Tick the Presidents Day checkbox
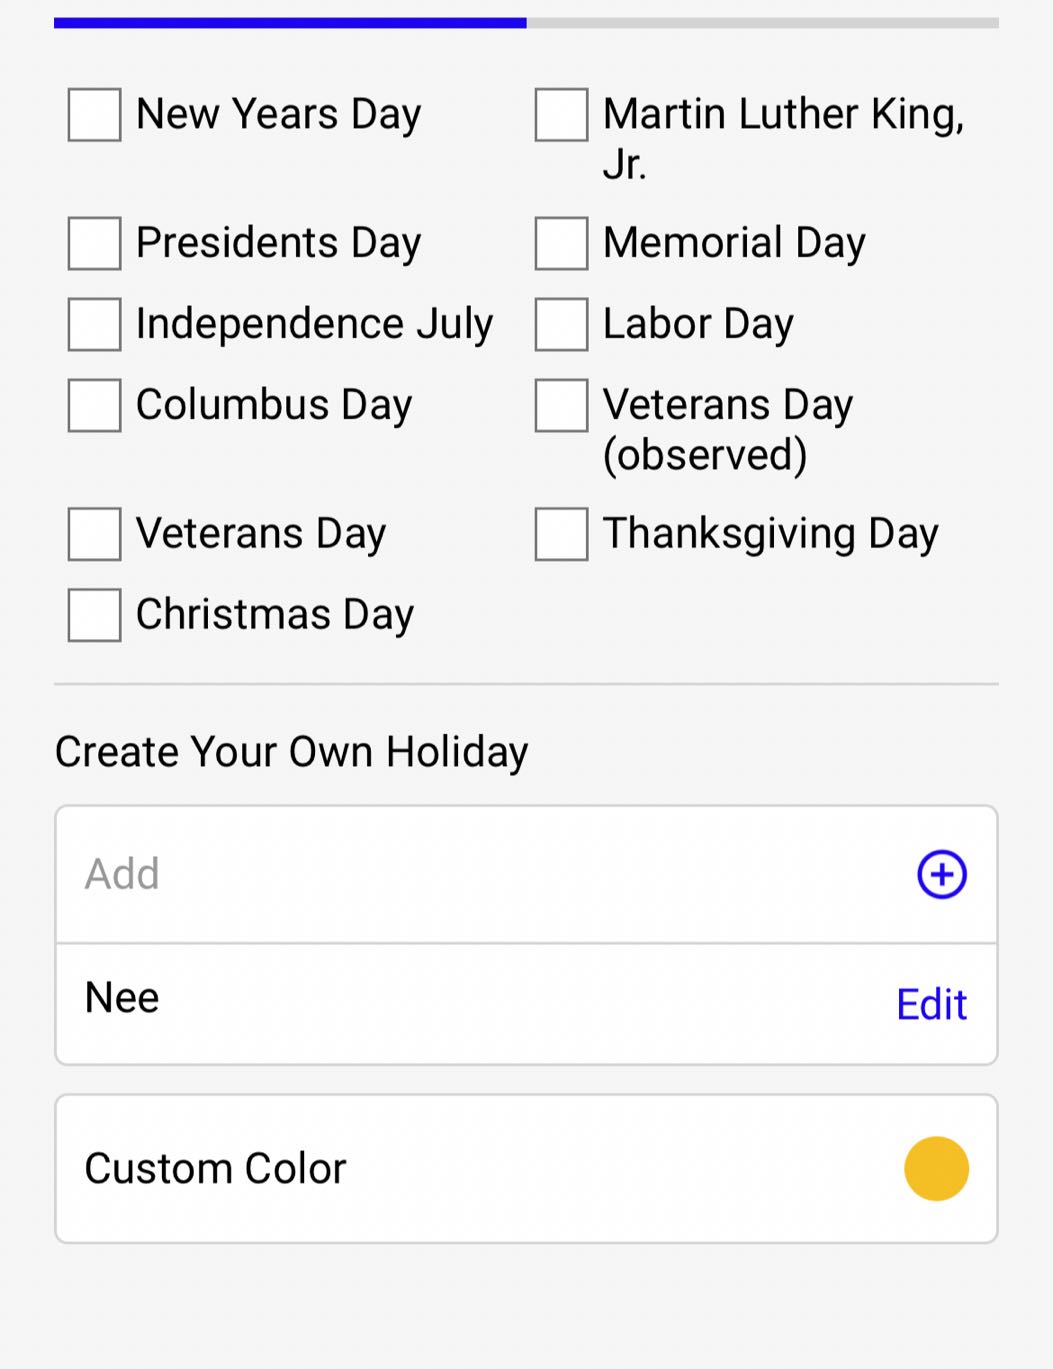The image size is (1053, 1369). (95, 243)
